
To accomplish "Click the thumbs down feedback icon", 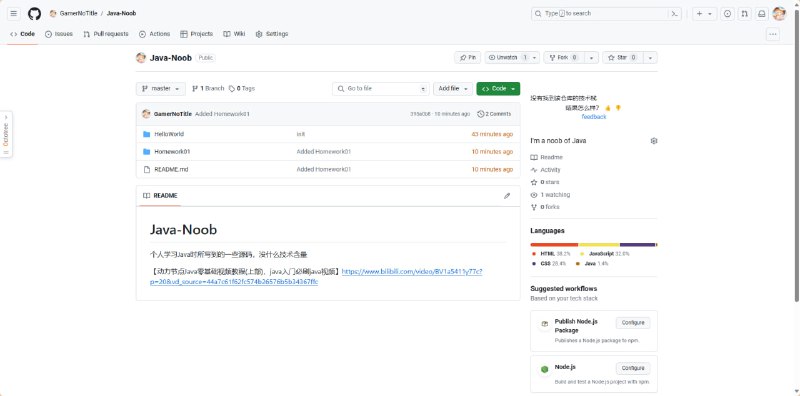I will [618, 108].
